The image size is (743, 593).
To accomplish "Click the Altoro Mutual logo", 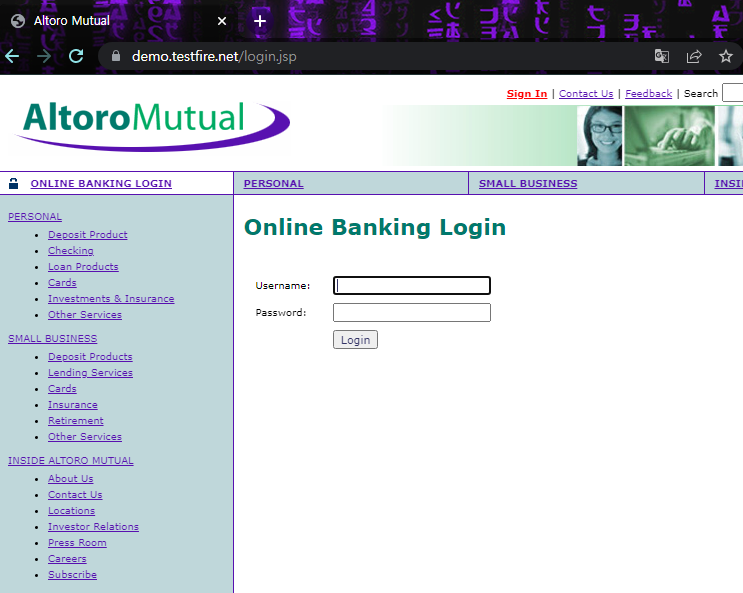I will pos(153,126).
